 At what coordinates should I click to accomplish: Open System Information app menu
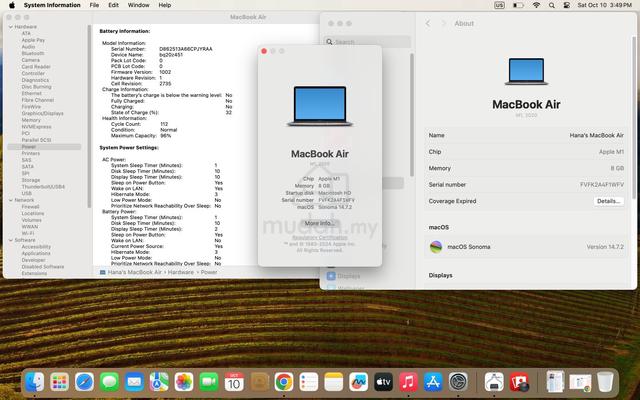coord(52,5)
